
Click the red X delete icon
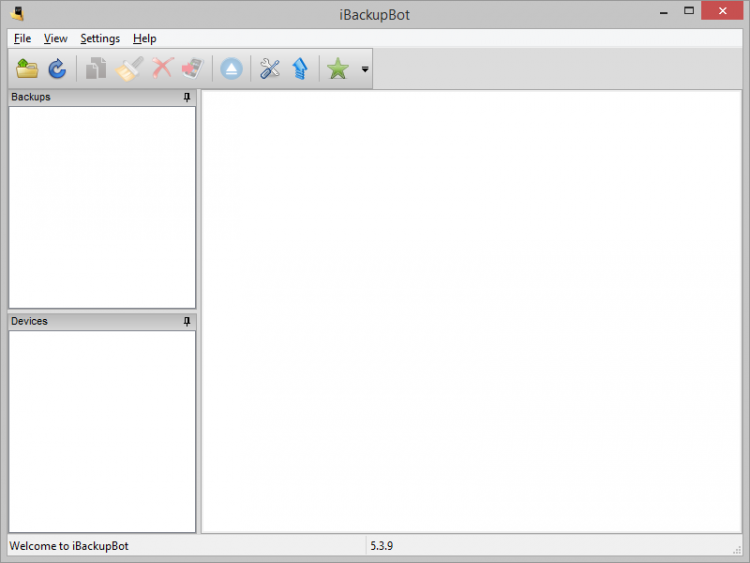pyautogui.click(x=163, y=68)
